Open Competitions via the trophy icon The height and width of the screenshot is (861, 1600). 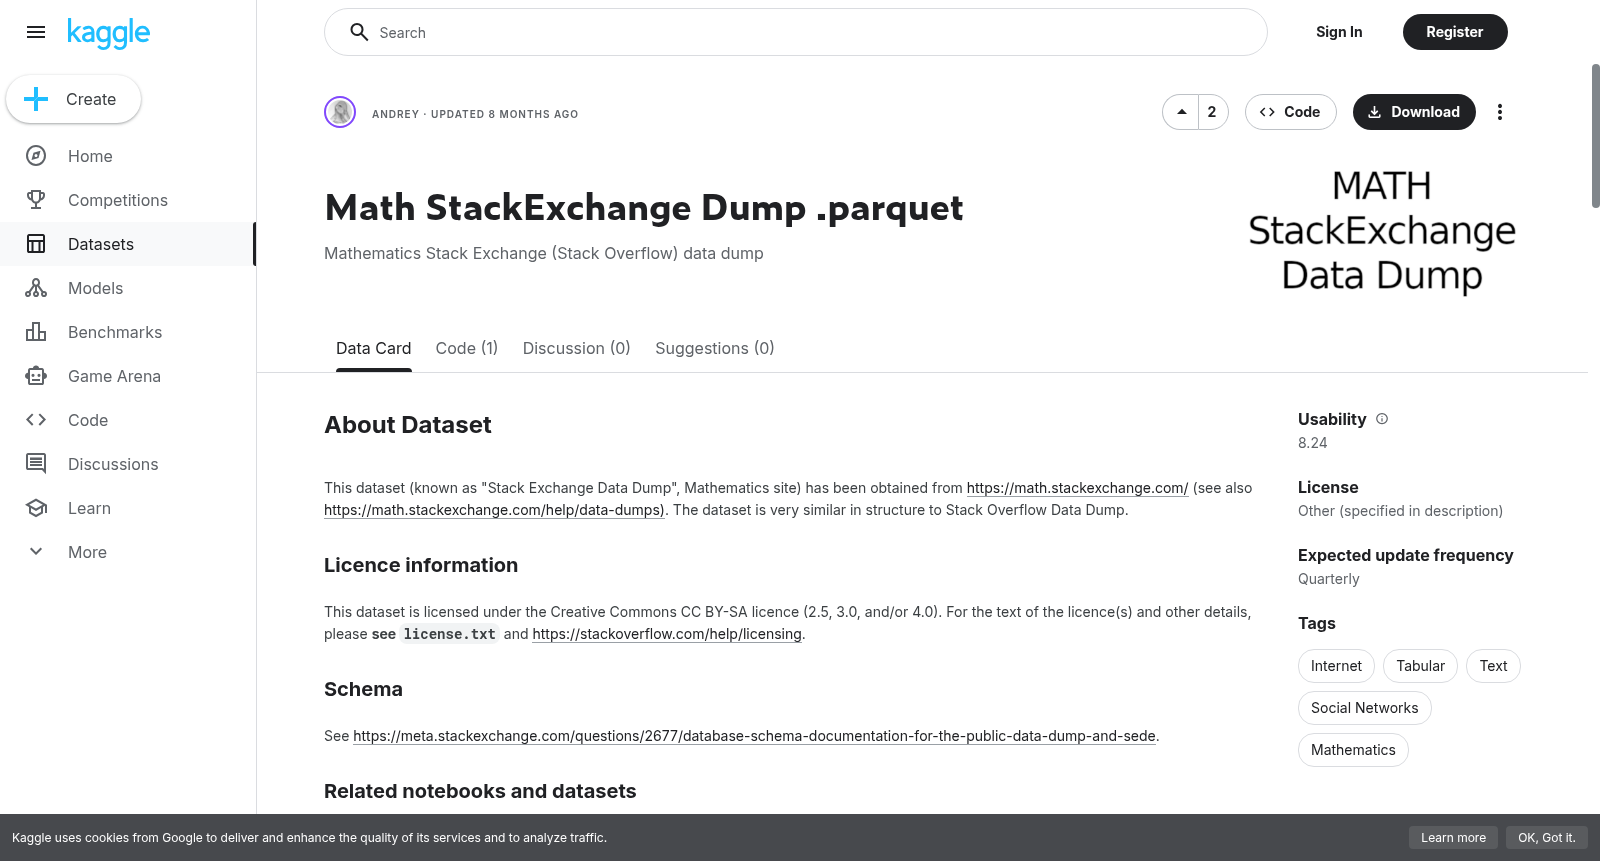point(36,200)
